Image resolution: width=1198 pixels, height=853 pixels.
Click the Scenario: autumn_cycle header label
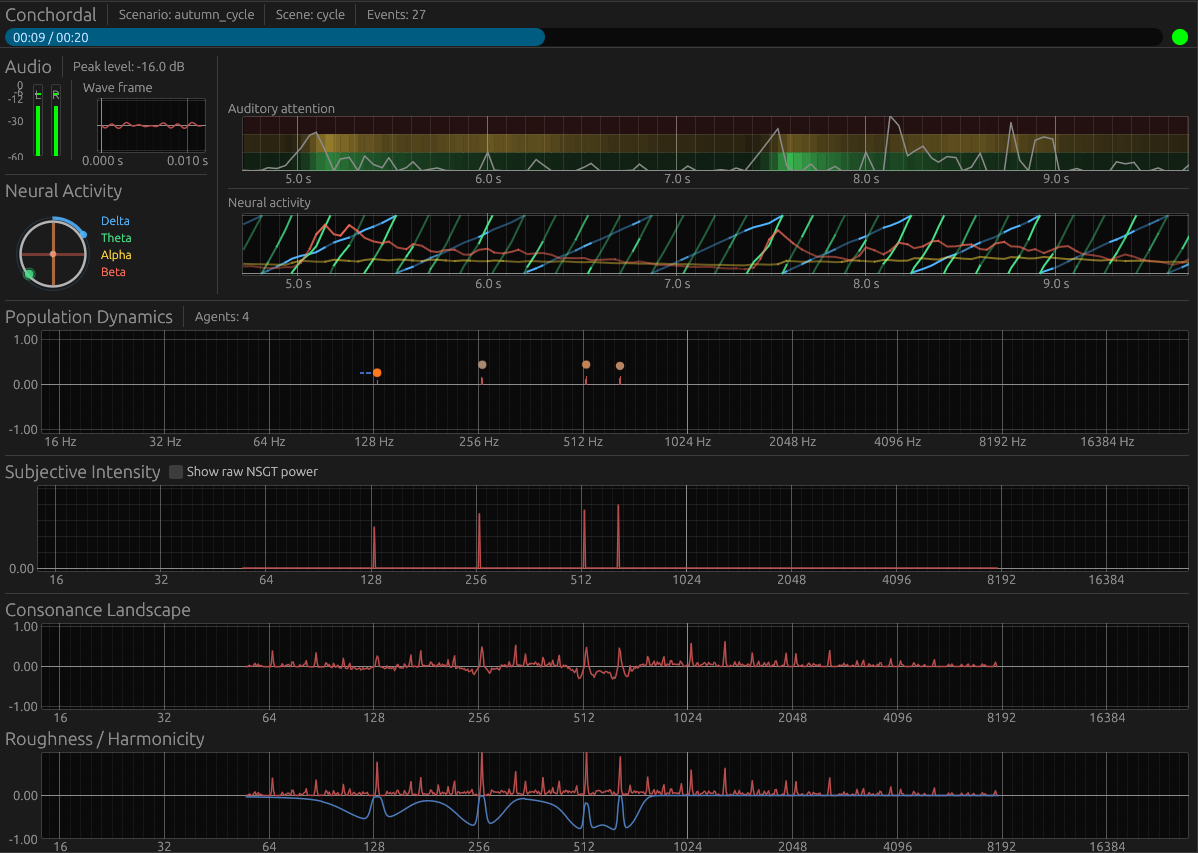click(186, 15)
